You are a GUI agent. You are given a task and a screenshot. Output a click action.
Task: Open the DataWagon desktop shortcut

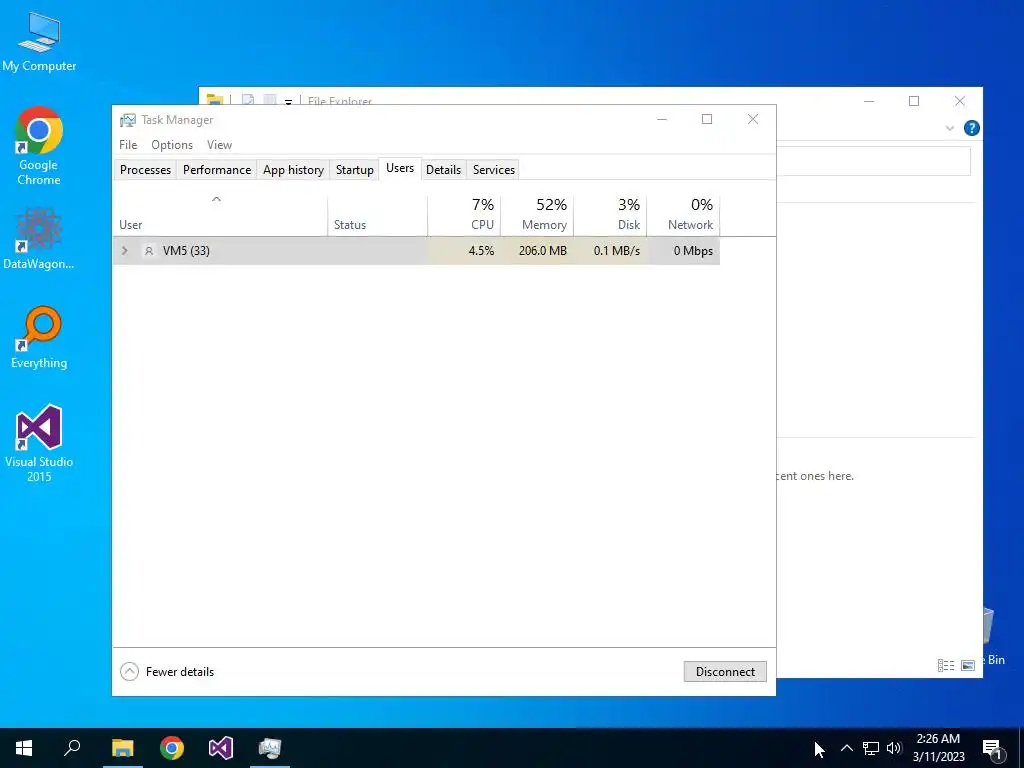tap(39, 238)
